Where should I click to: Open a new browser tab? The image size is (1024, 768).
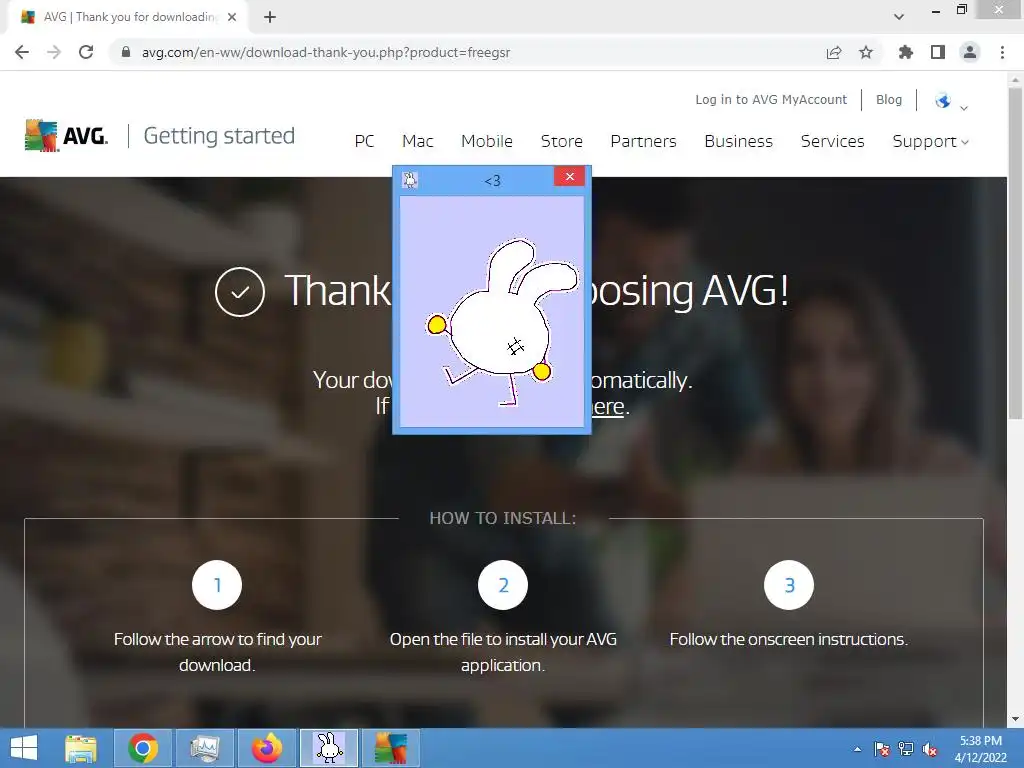(270, 17)
